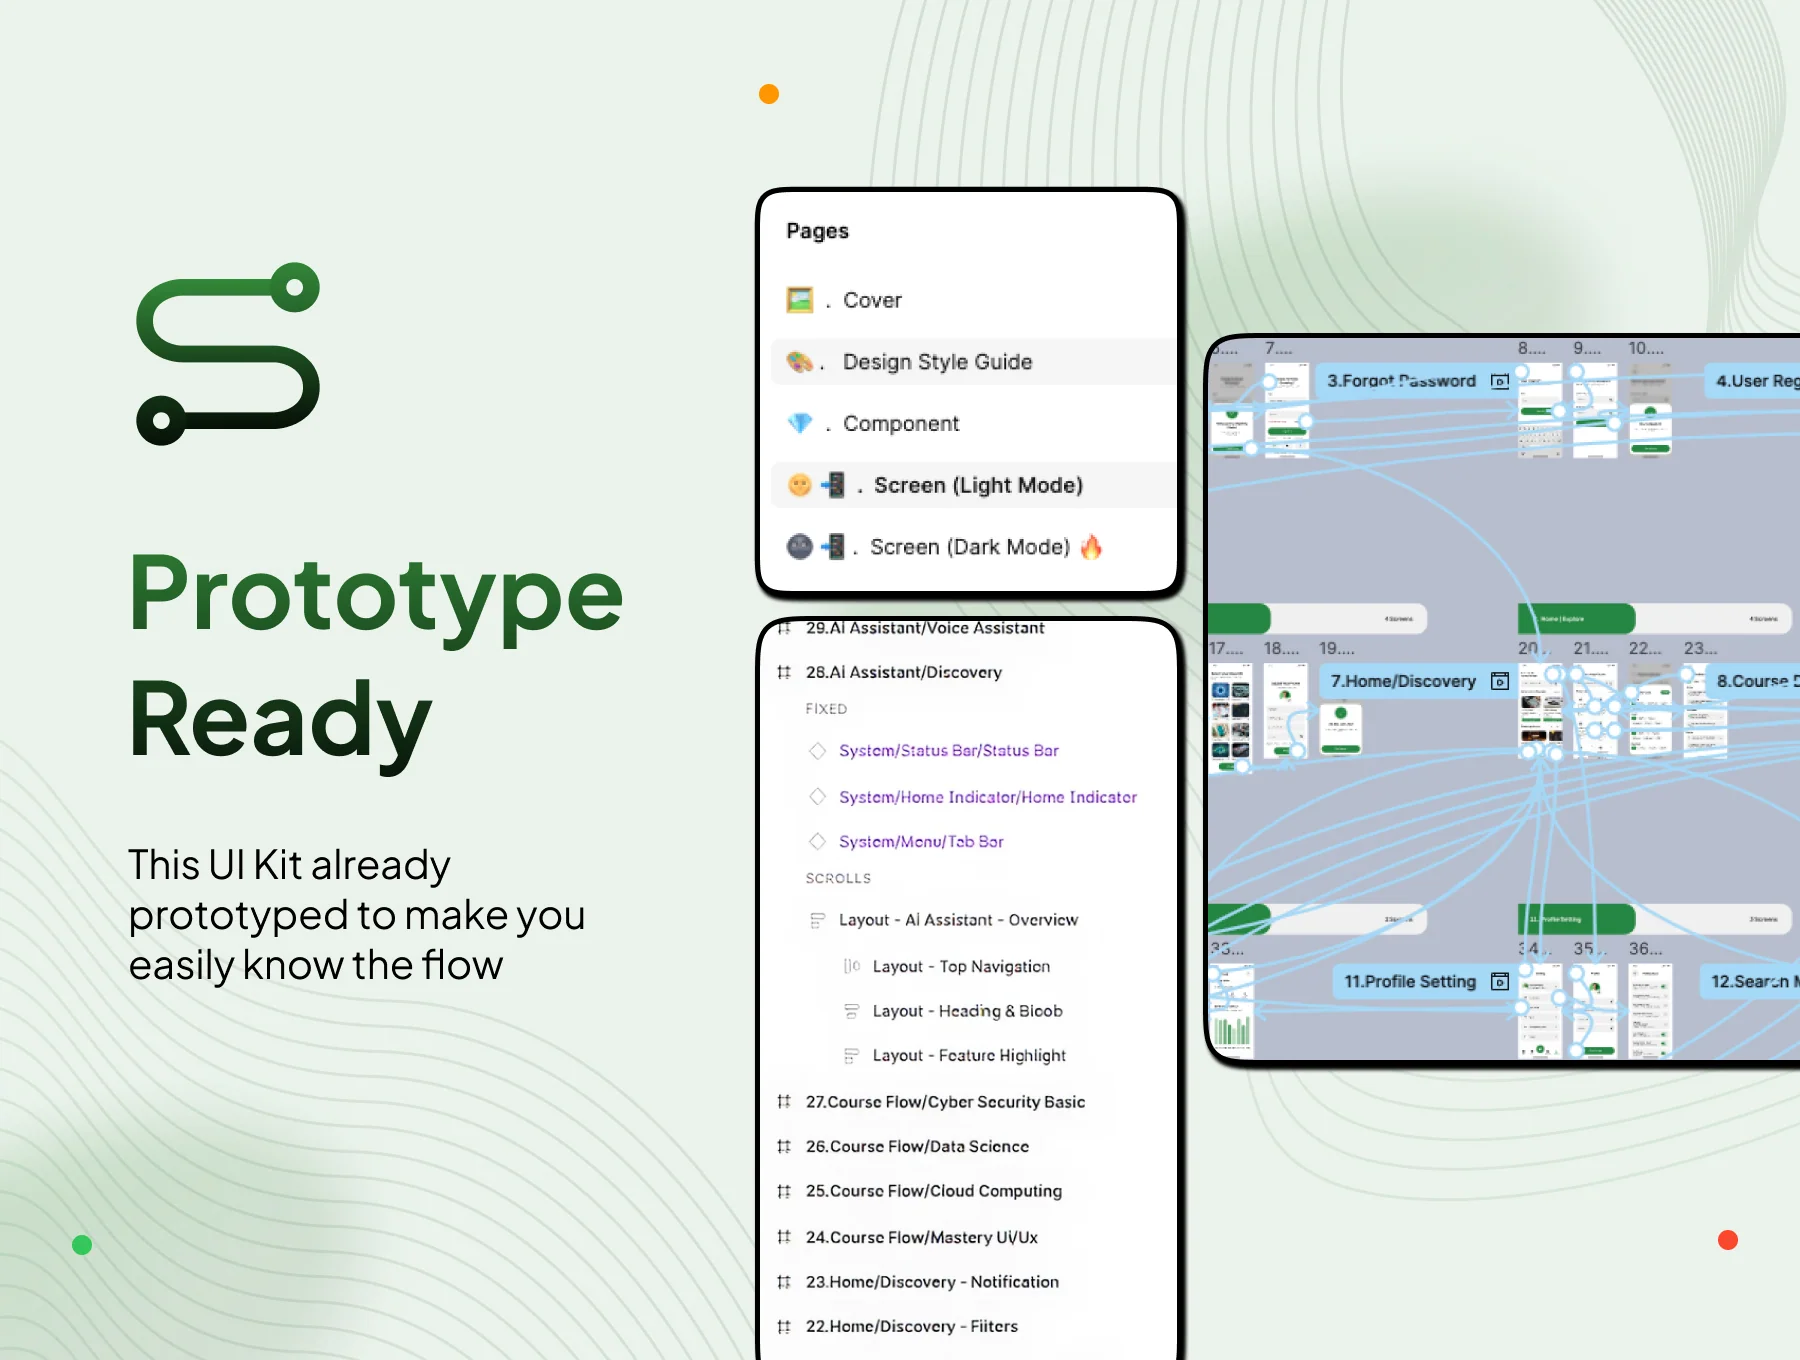
Task: Select frame 27.Course Flow/Cyber Security Basic
Action: coord(945,1102)
